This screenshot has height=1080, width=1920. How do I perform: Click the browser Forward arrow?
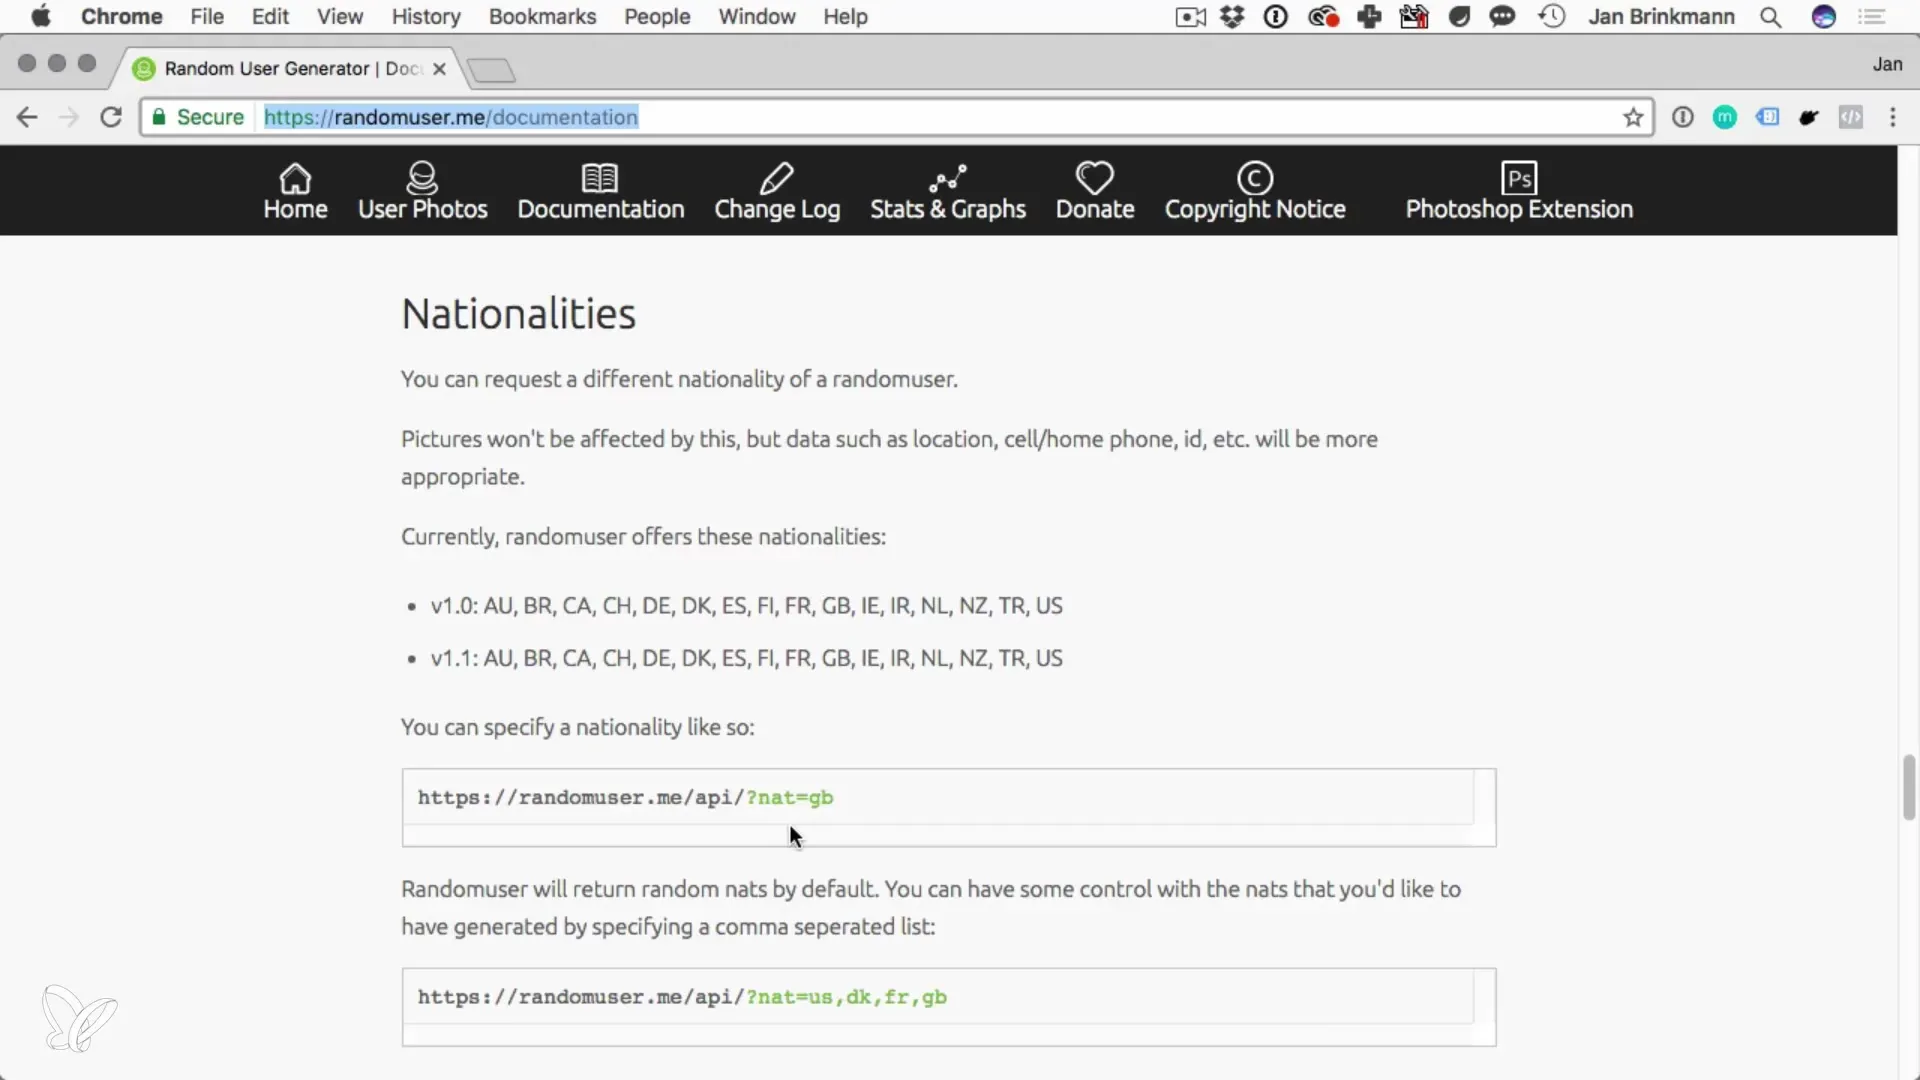coord(68,117)
